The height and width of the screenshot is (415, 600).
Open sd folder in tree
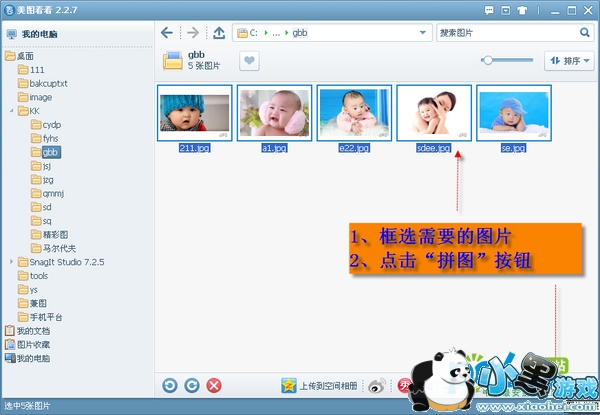tap(41, 207)
